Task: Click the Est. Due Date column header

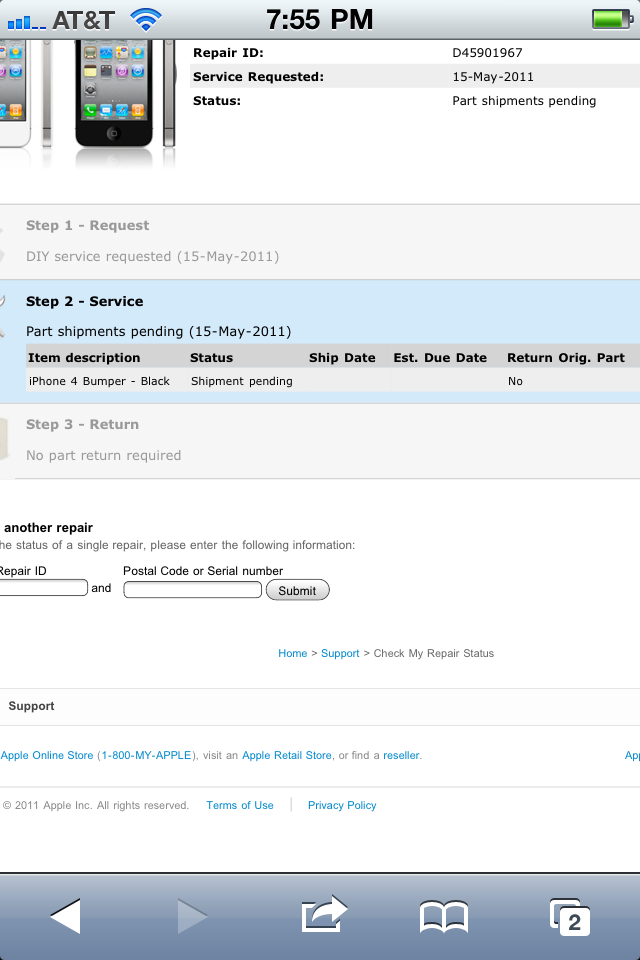Action: click(440, 358)
